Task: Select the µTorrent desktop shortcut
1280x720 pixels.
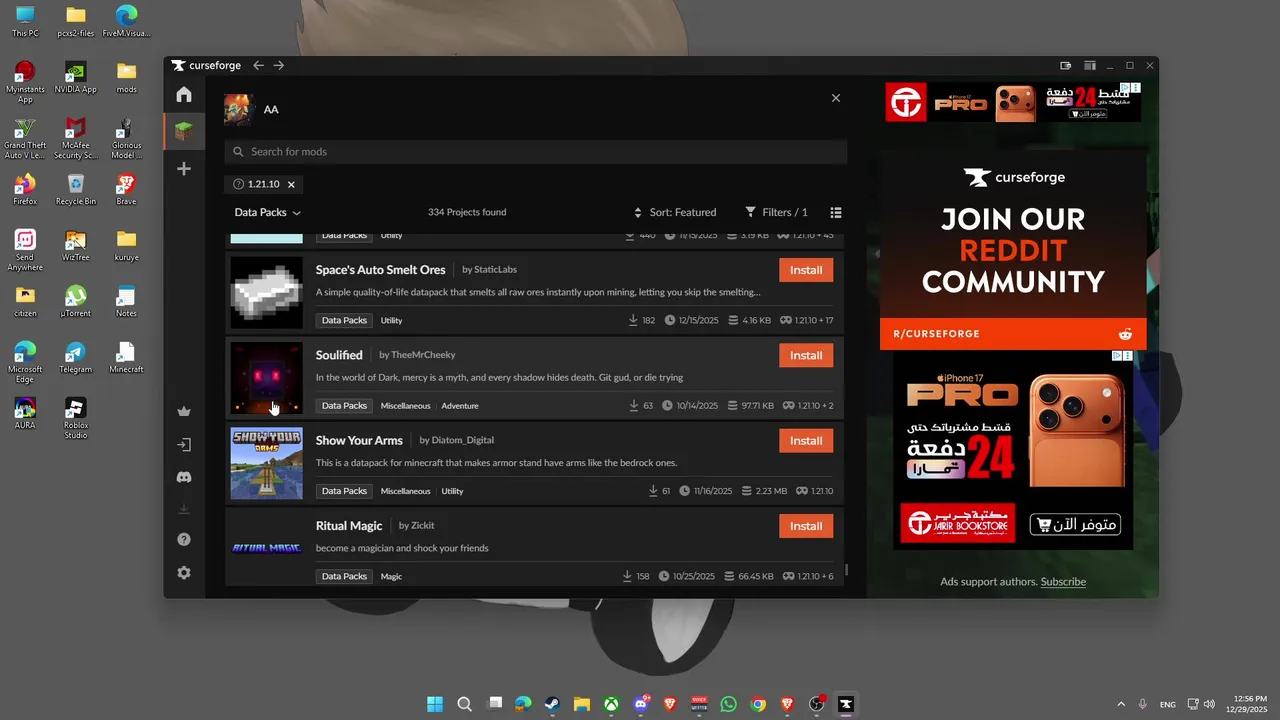Action: pyautogui.click(x=76, y=301)
